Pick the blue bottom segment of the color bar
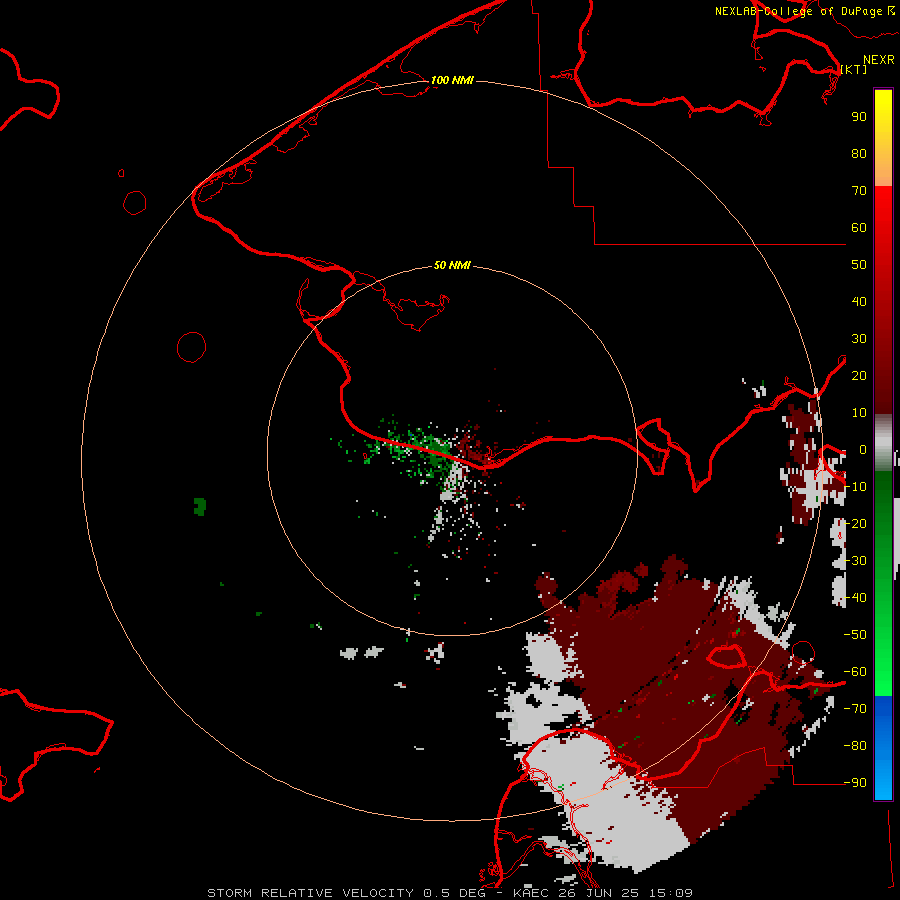The image size is (900, 900). [x=883, y=748]
